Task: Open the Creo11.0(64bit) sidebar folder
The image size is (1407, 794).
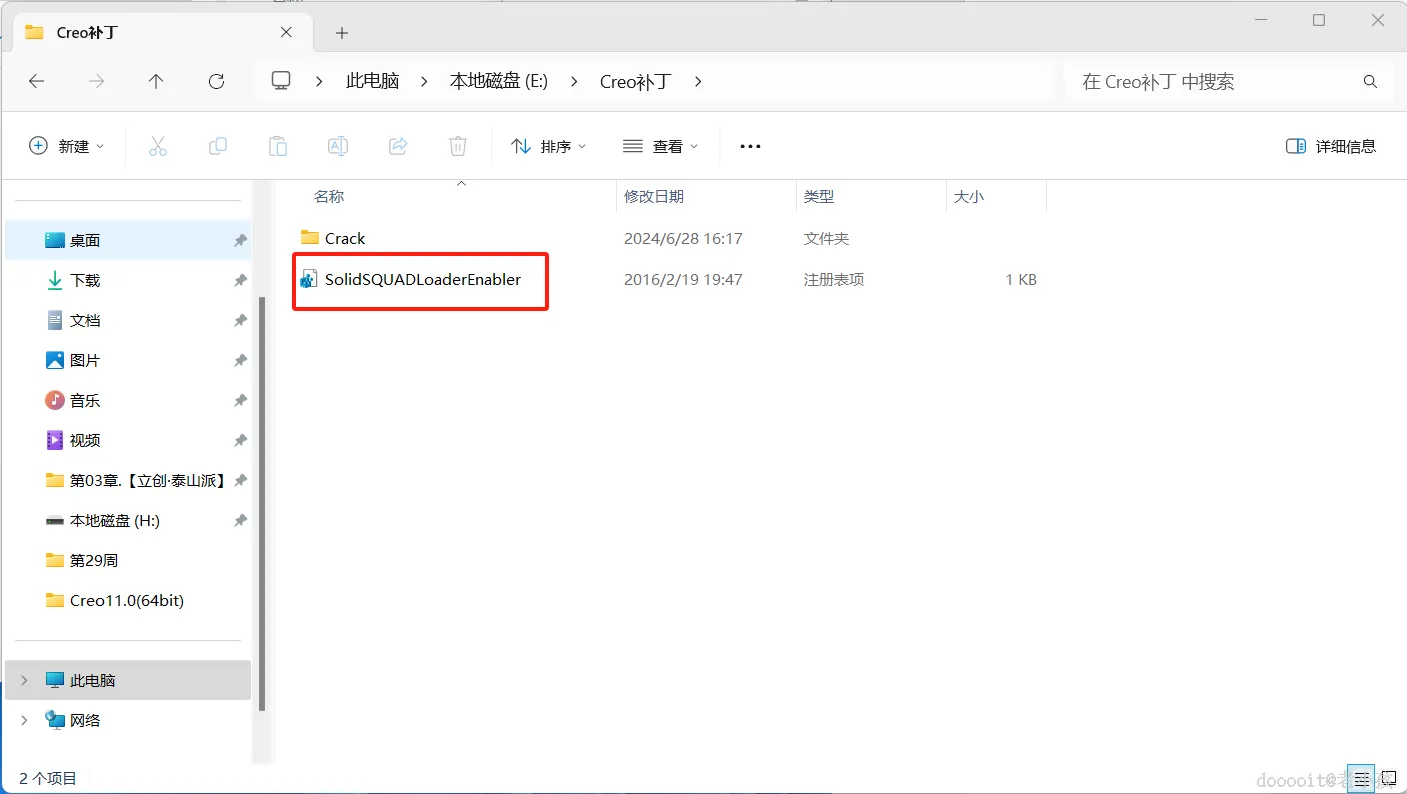Action: point(128,600)
